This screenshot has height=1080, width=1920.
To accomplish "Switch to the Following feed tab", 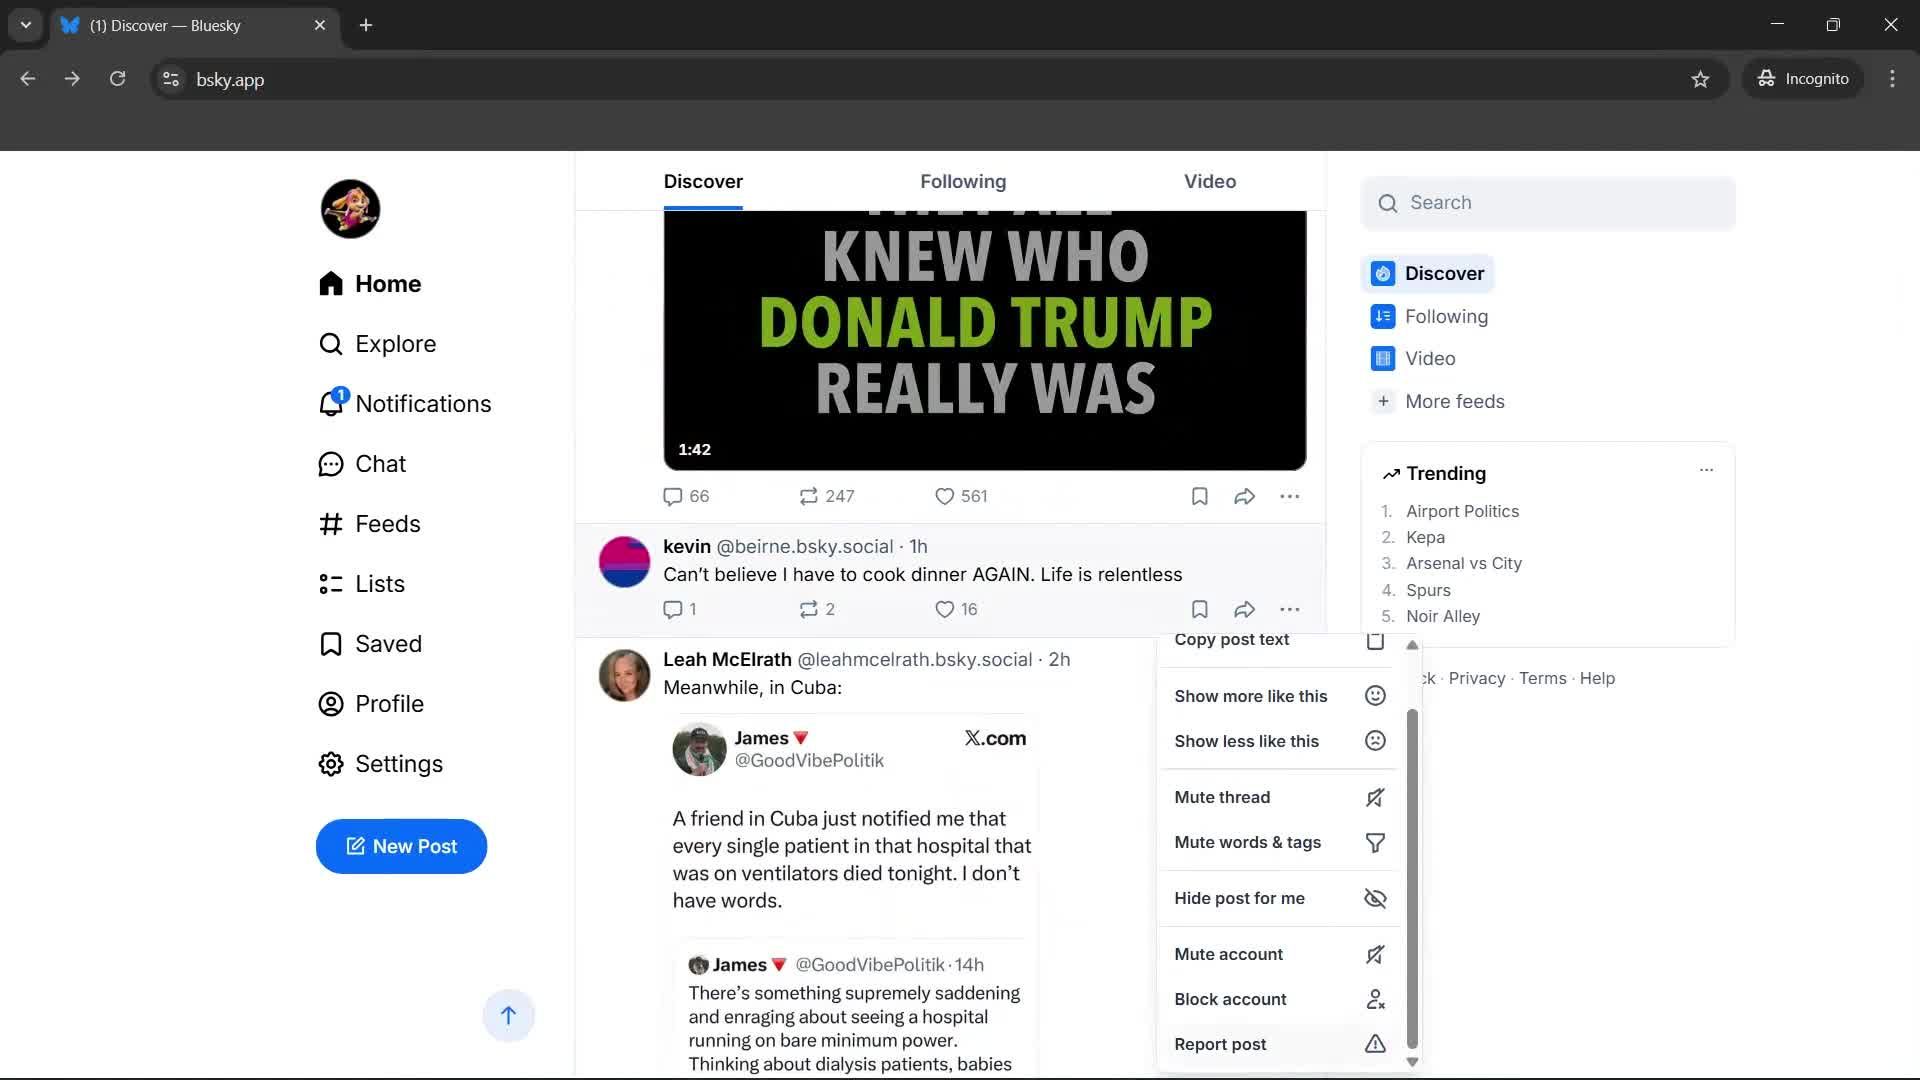I will (962, 181).
